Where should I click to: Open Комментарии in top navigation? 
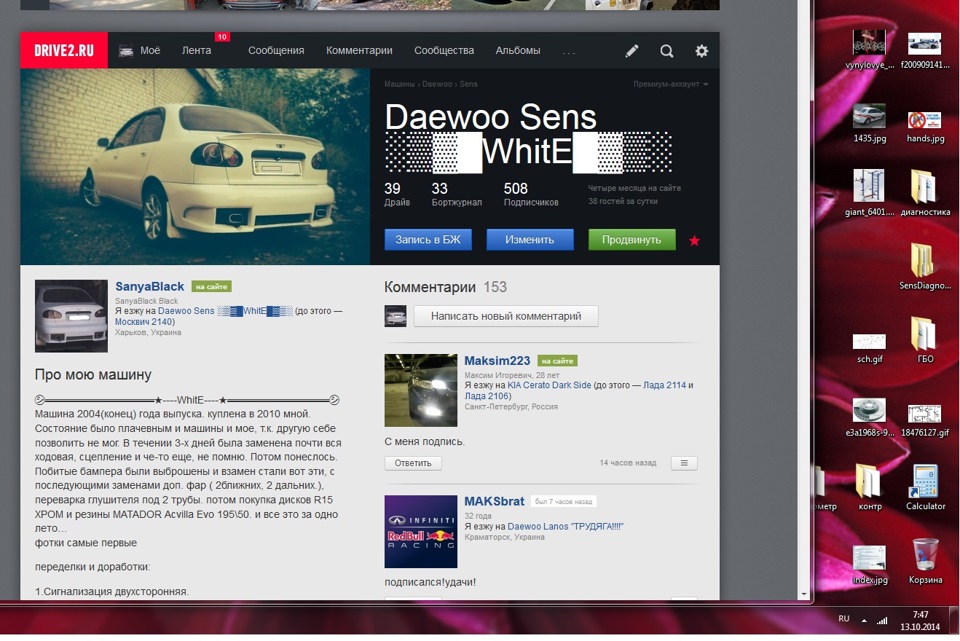coord(359,51)
